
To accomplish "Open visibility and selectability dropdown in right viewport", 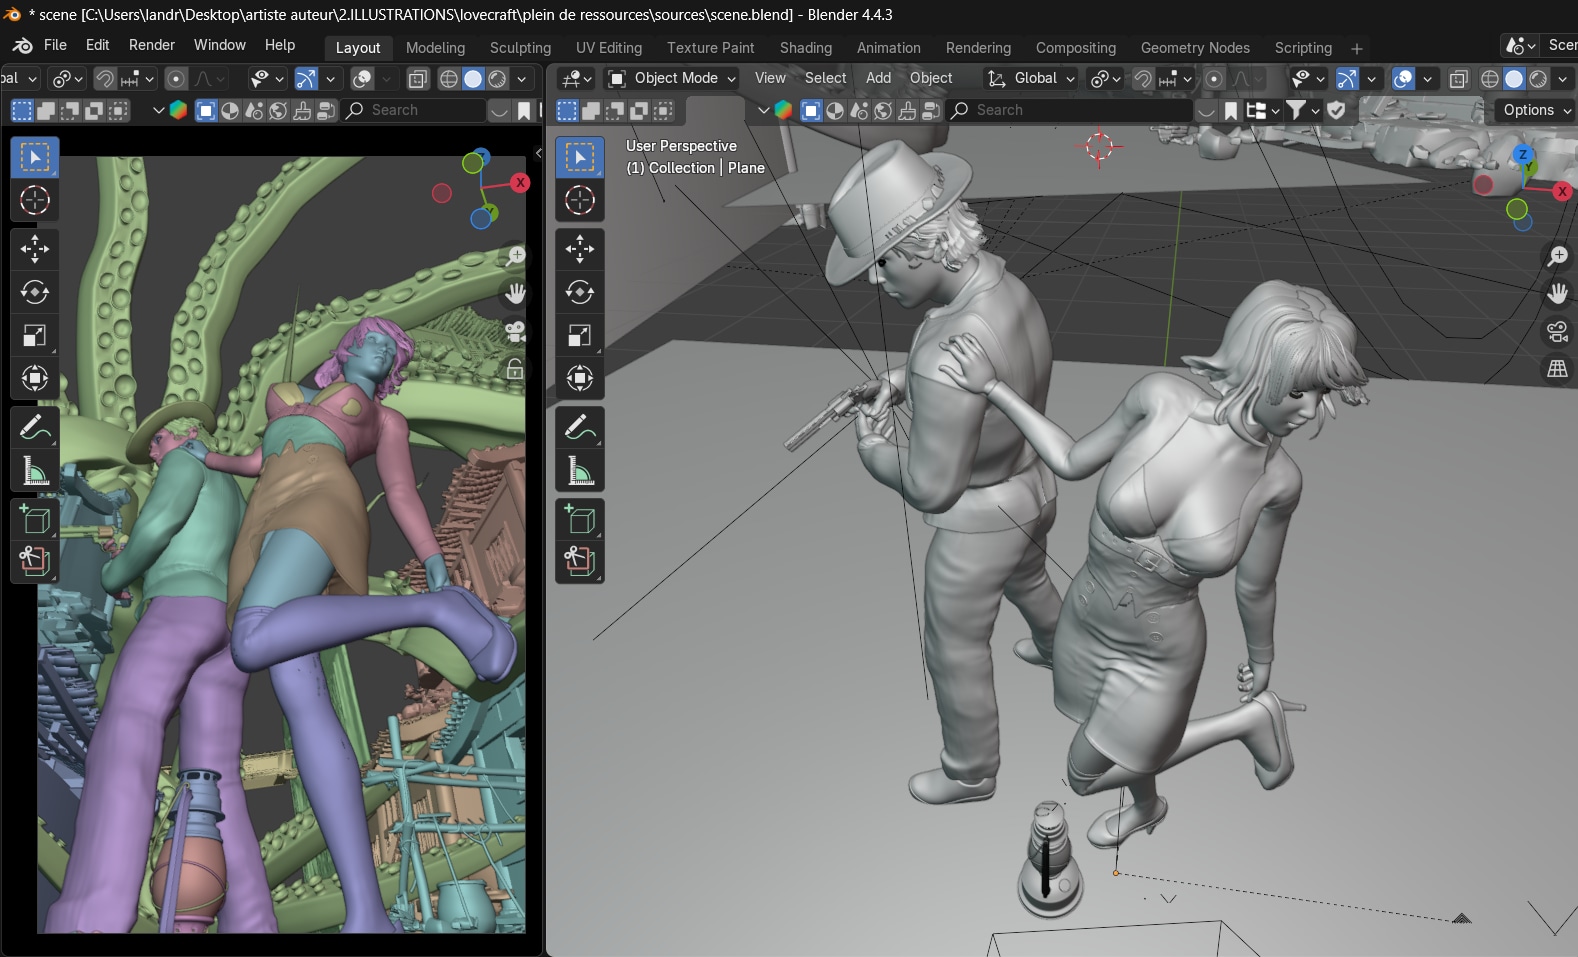I will [1309, 78].
